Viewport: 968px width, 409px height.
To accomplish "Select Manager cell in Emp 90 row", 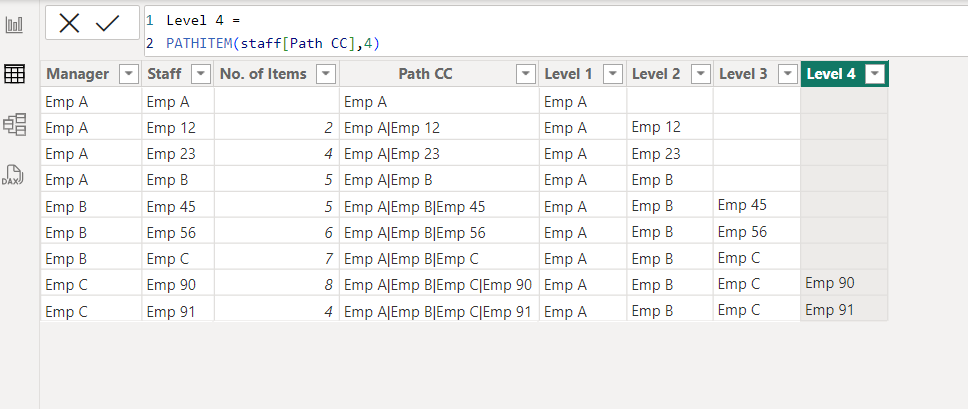I will (x=91, y=284).
